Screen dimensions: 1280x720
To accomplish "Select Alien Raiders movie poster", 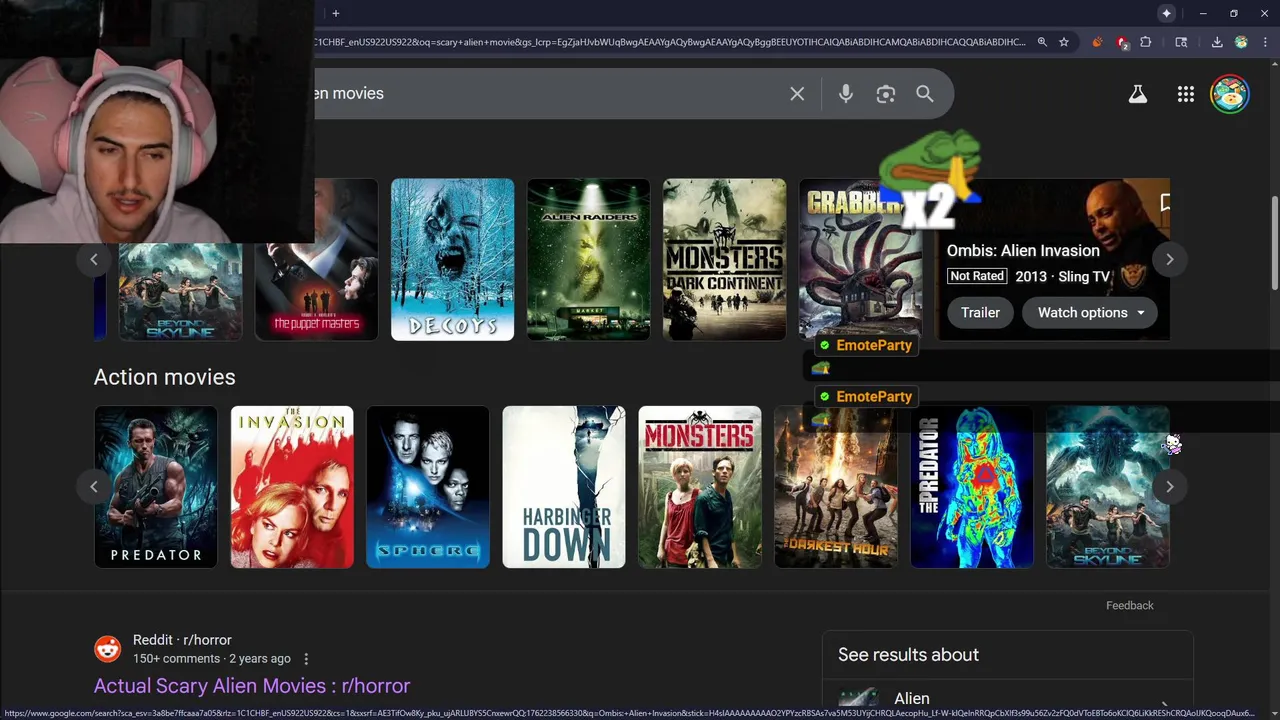I will tap(588, 260).
